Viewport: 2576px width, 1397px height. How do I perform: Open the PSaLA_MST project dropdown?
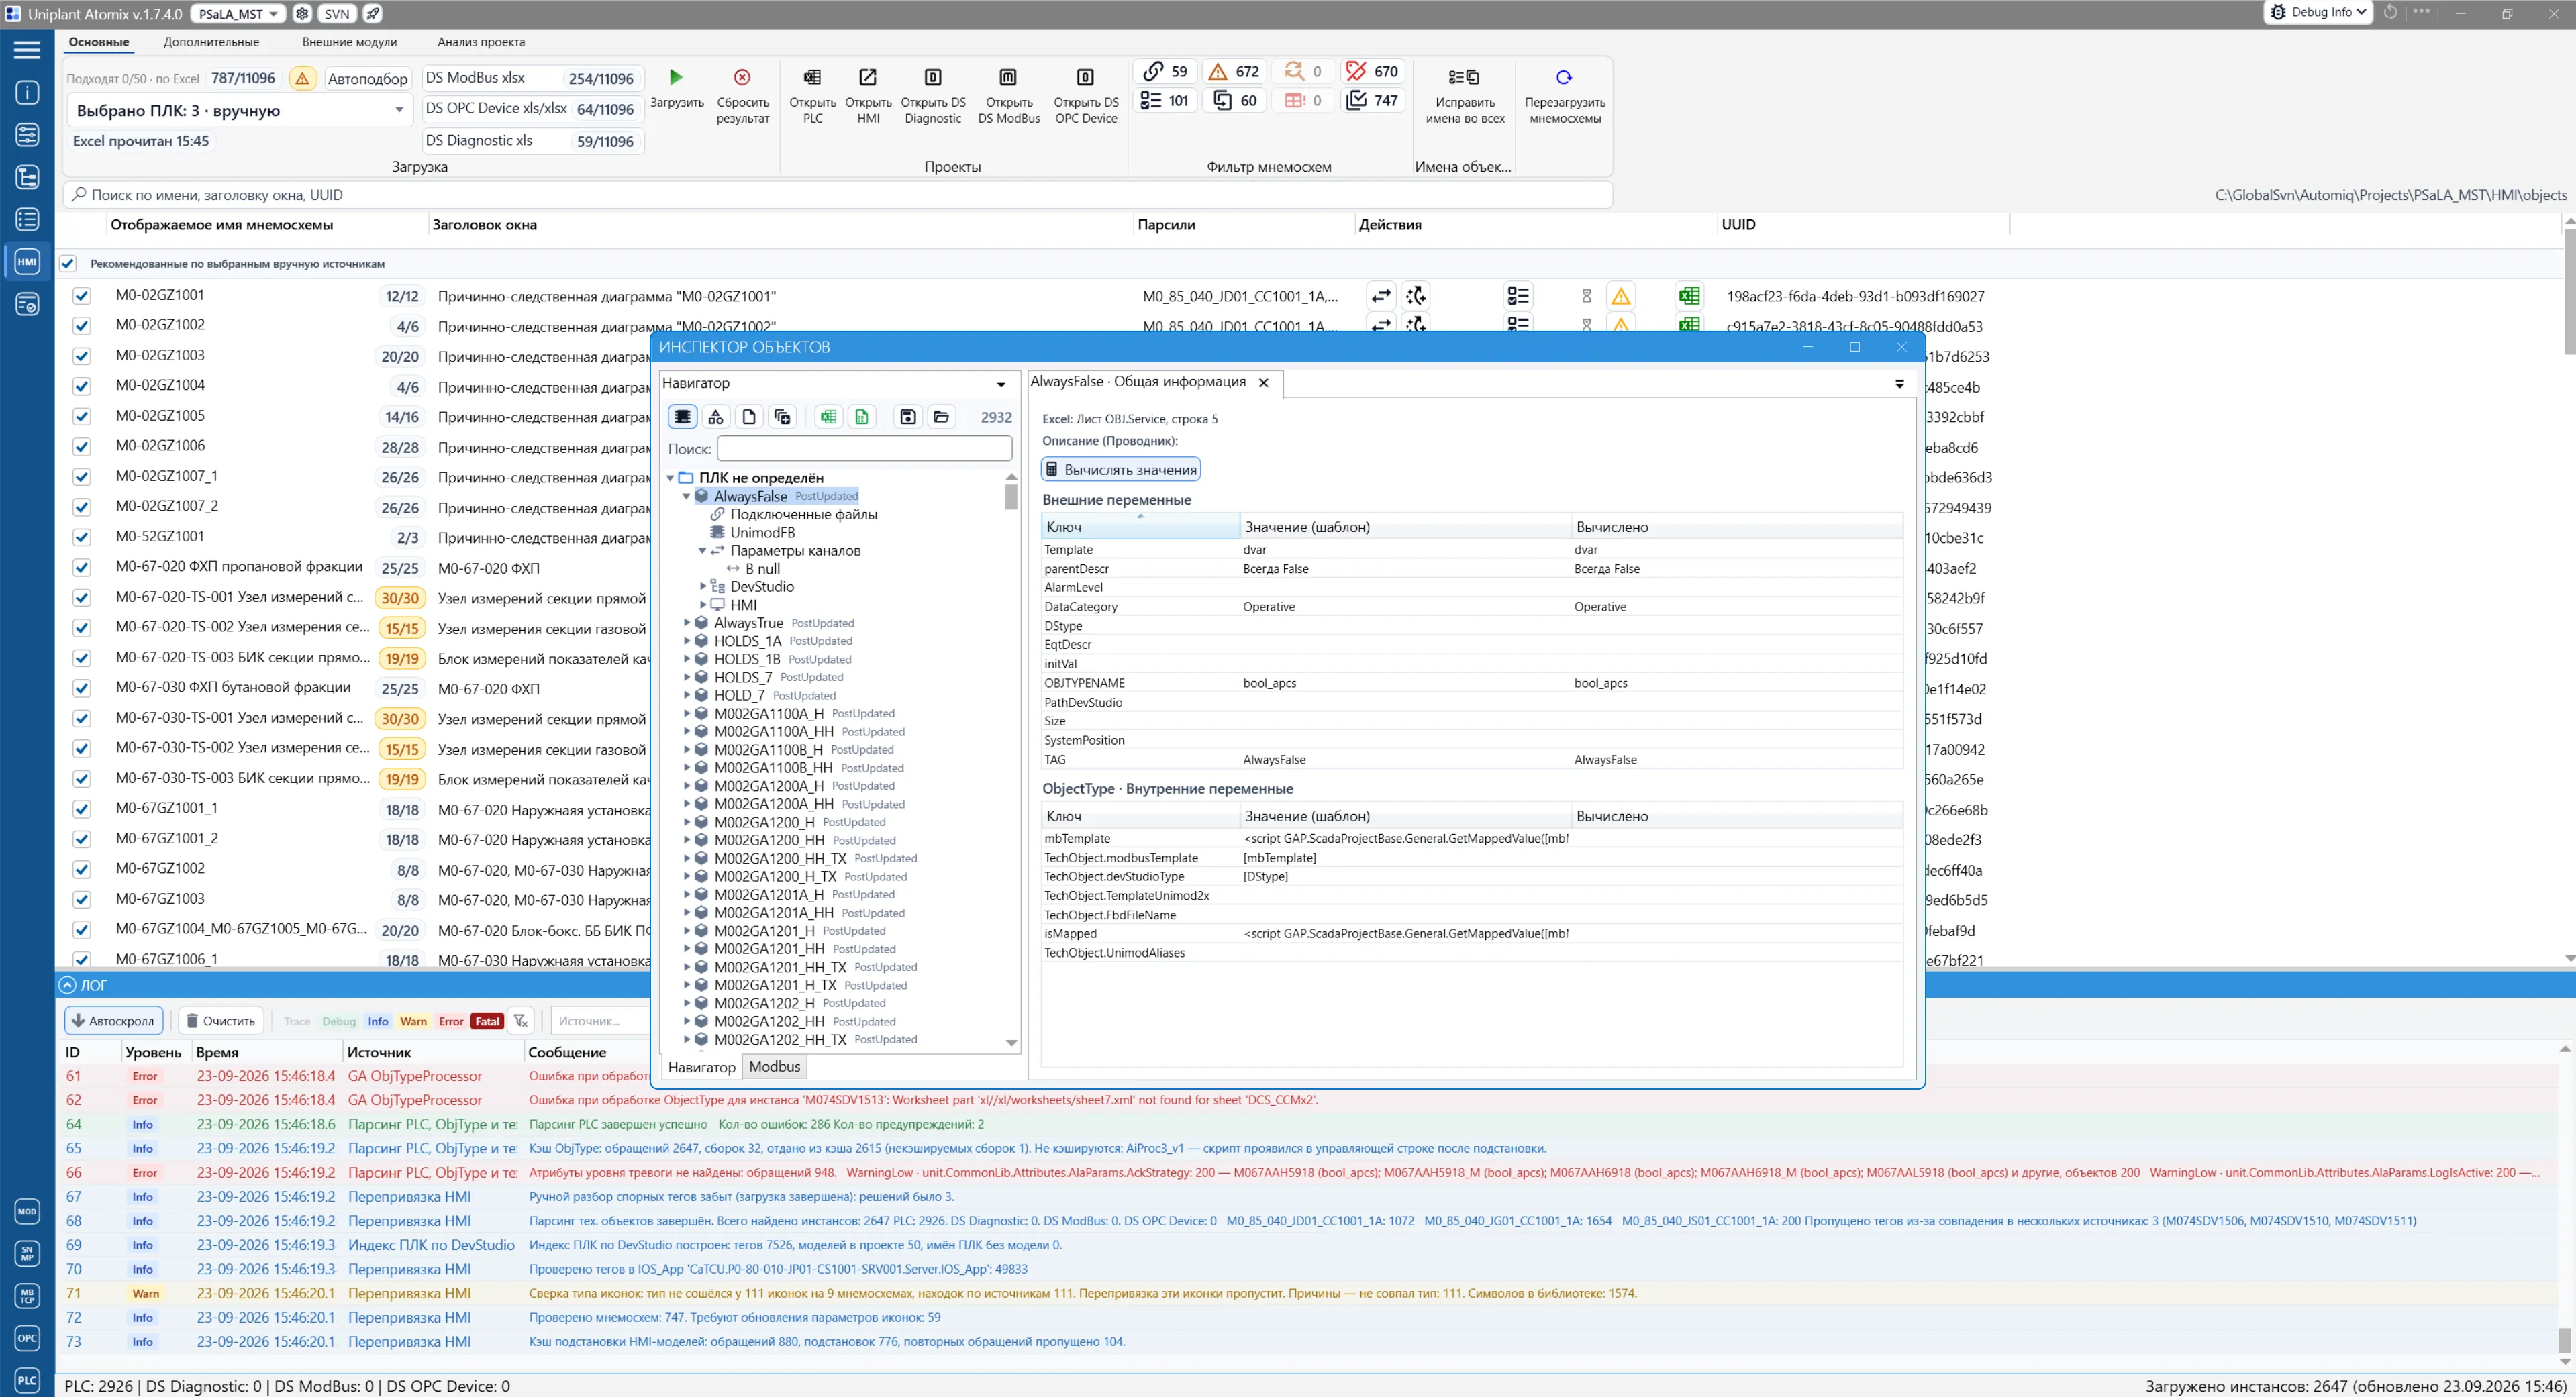coord(237,14)
